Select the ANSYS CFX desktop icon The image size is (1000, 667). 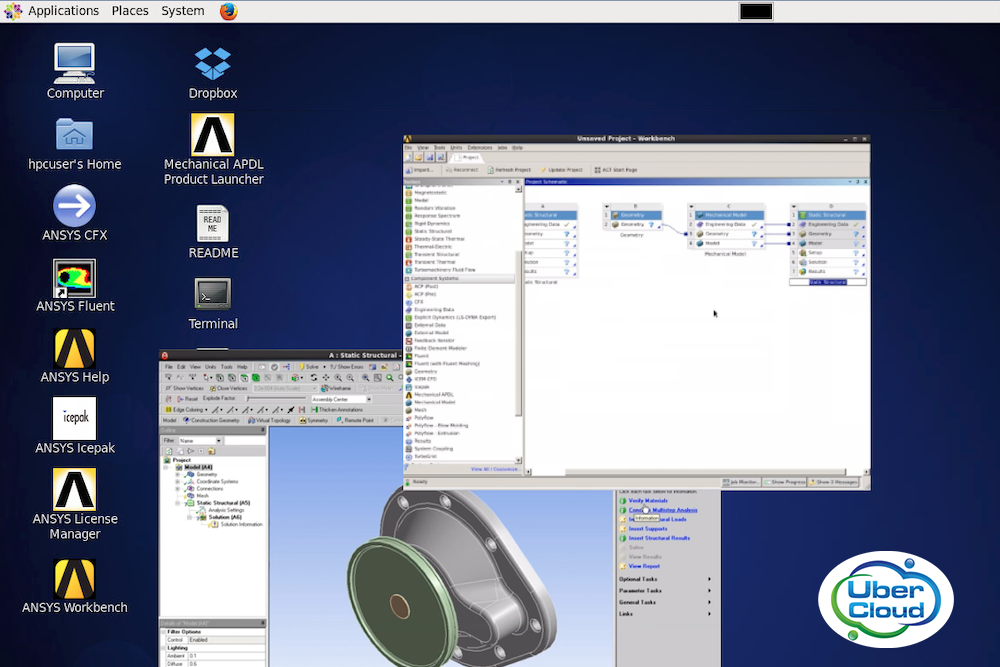pos(75,205)
